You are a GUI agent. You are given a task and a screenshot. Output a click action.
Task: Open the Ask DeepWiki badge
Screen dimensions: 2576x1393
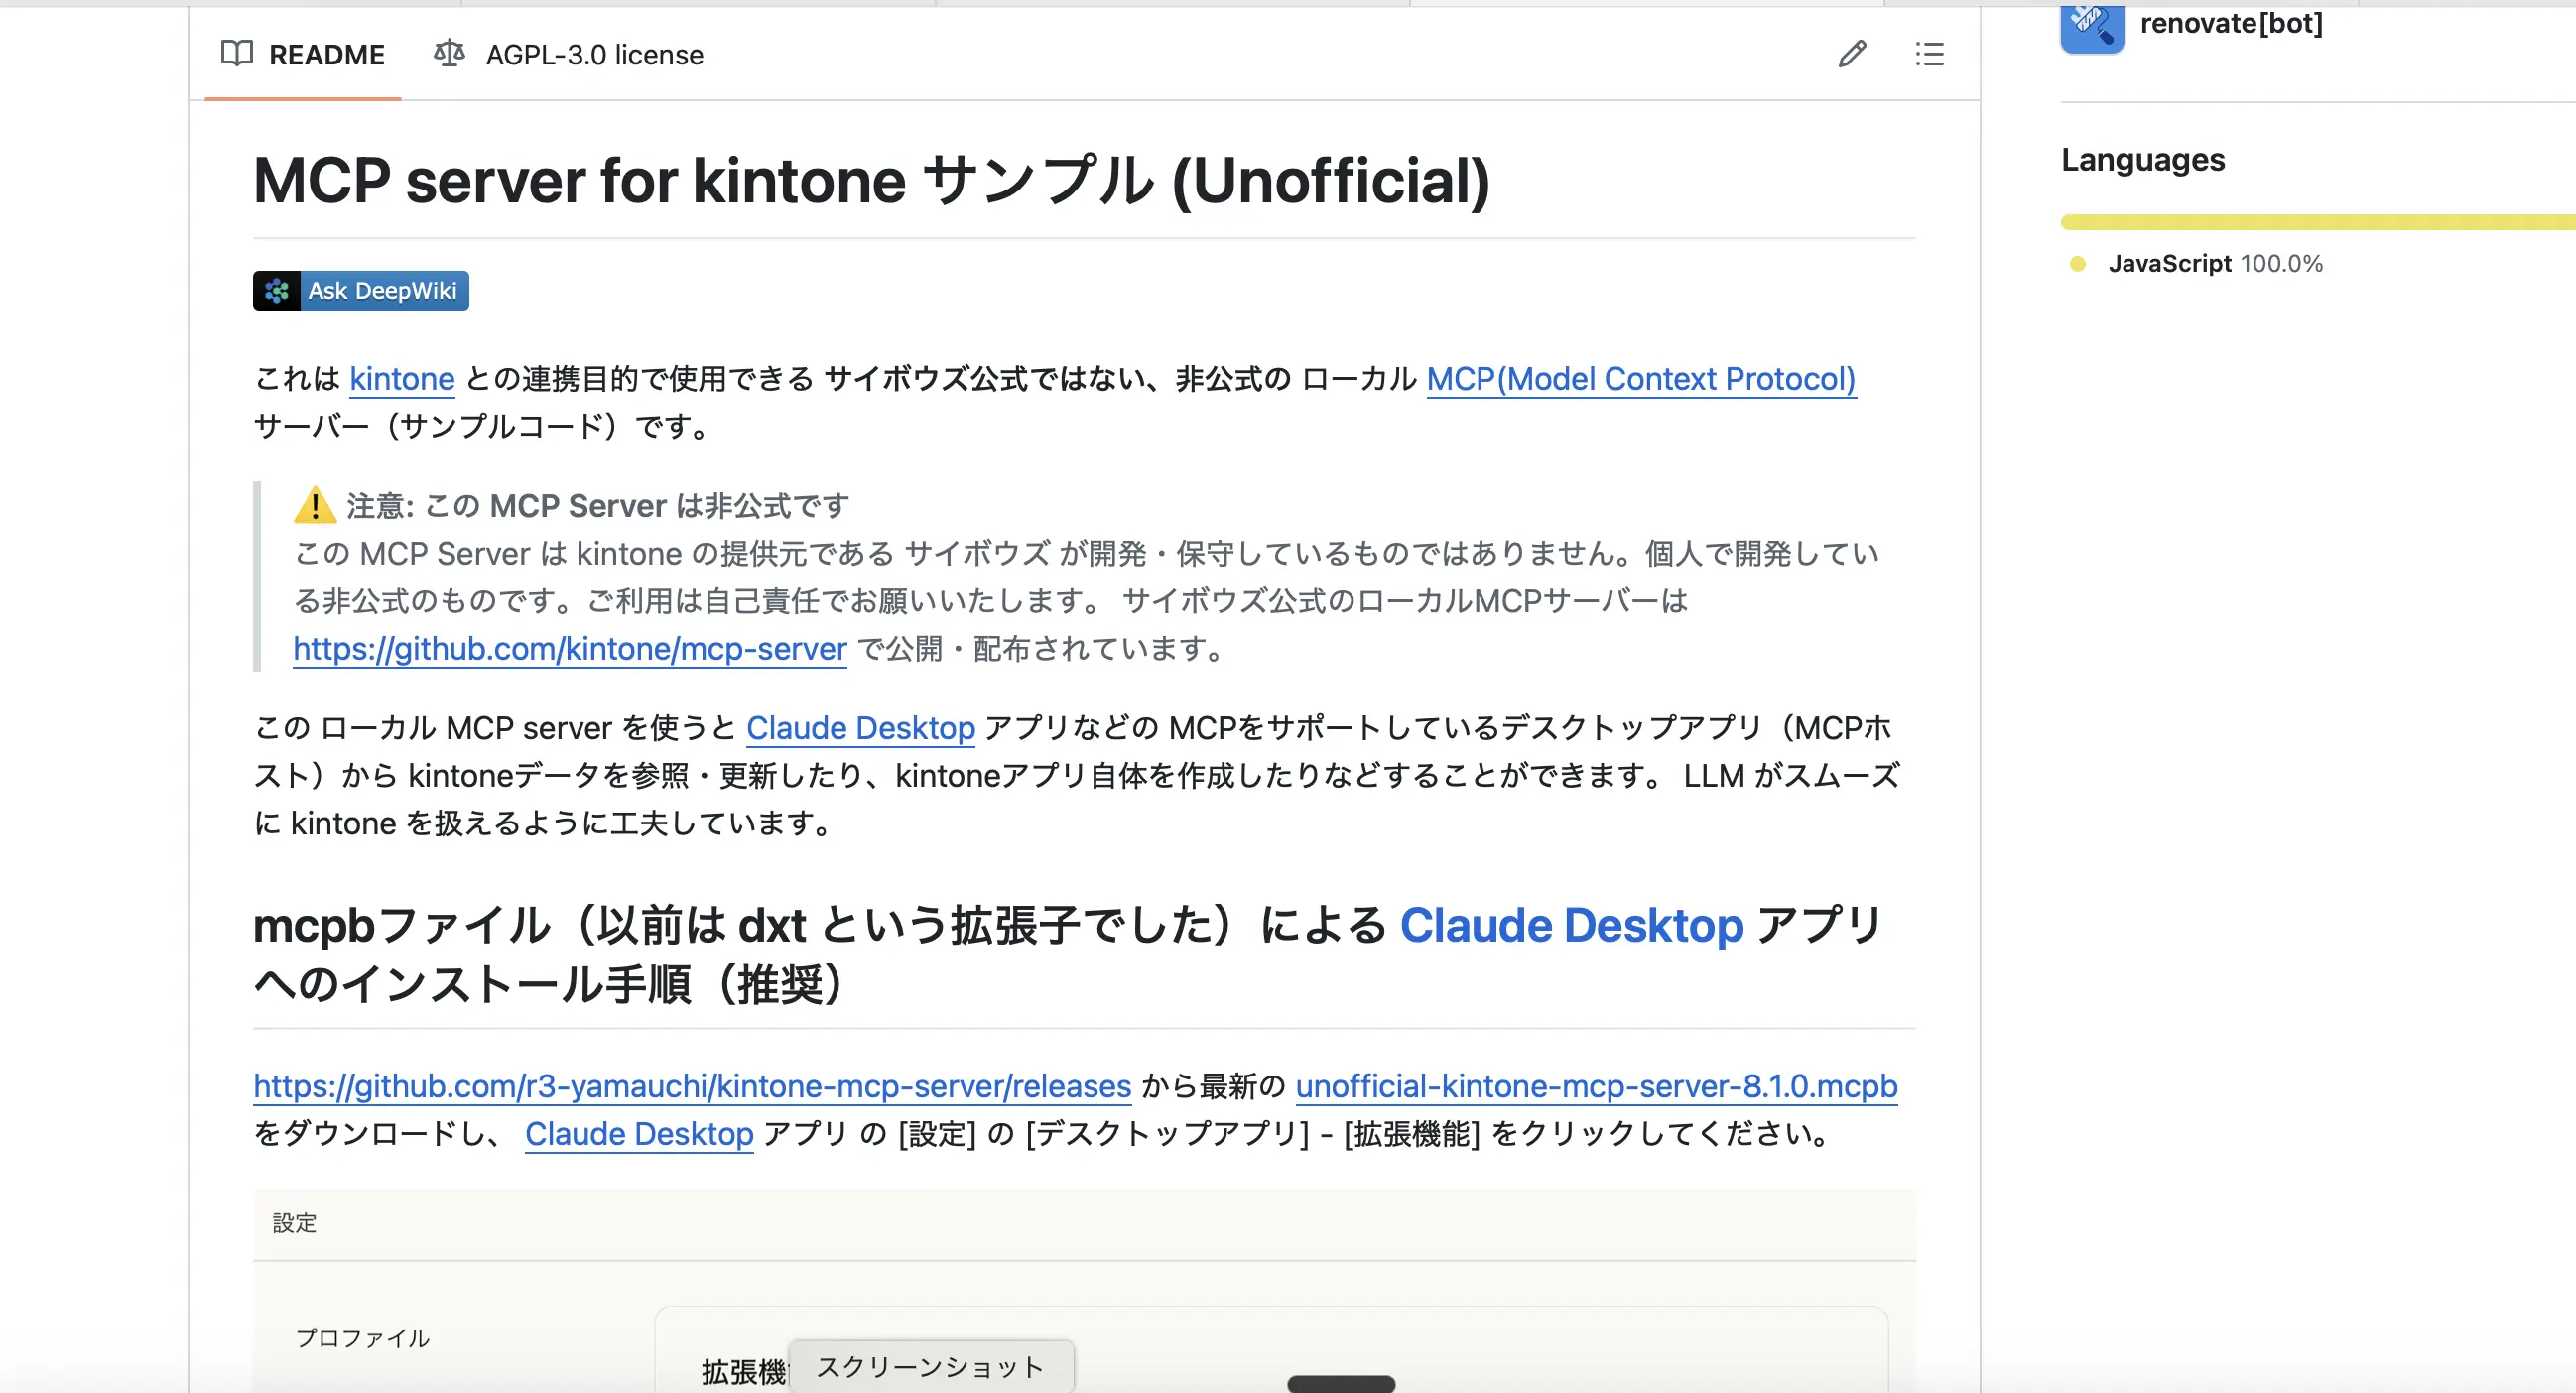361,291
